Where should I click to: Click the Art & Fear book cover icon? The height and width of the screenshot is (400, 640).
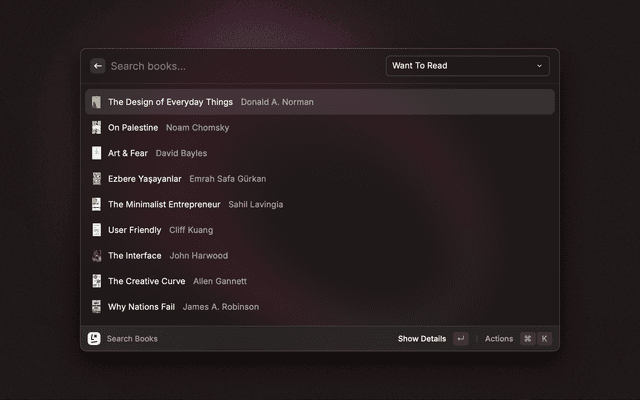point(96,154)
